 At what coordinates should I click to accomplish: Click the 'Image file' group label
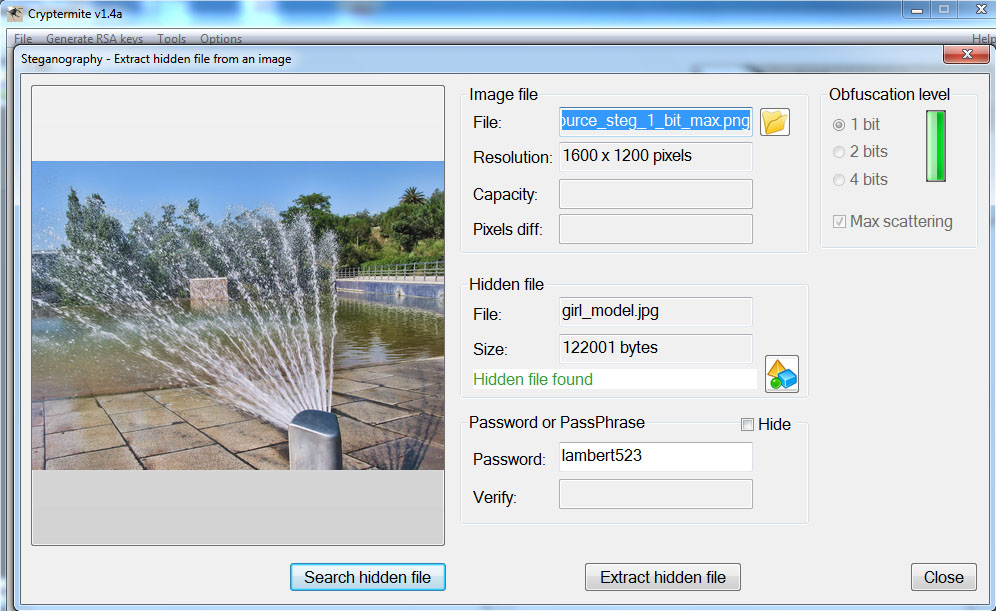(503, 95)
